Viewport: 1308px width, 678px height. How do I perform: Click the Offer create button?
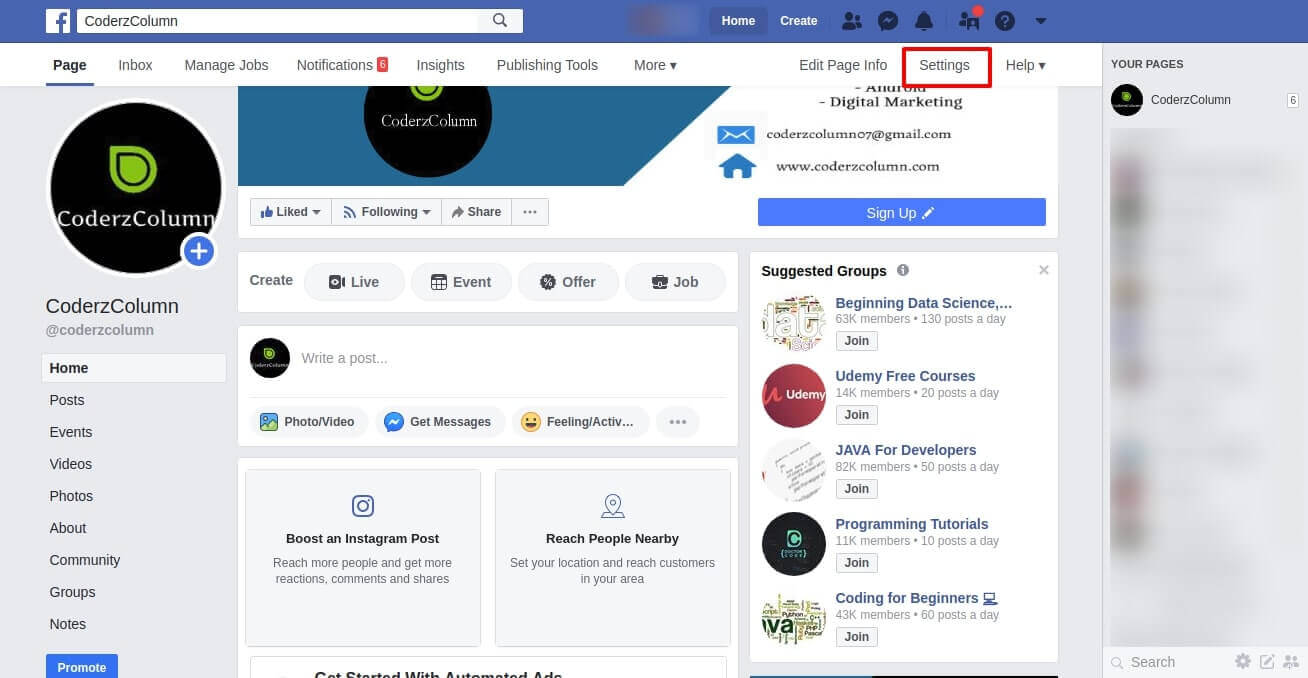pos(568,282)
